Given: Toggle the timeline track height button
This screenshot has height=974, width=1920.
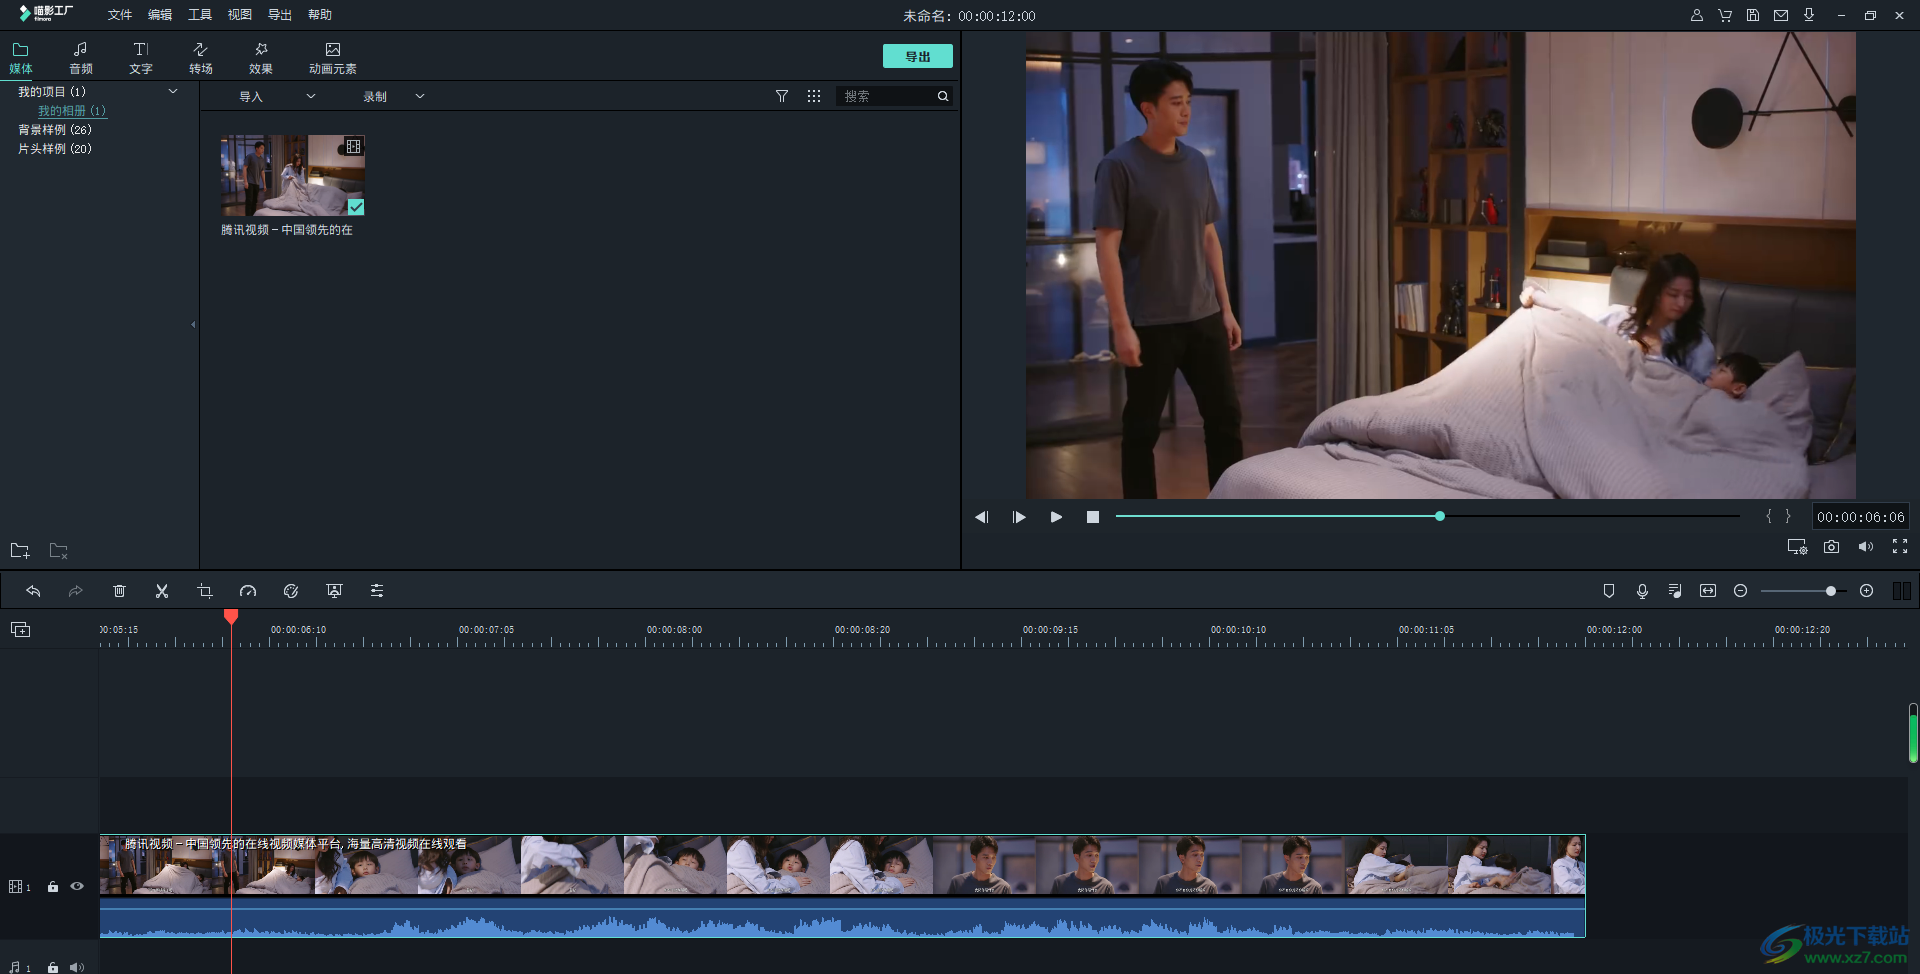Looking at the screenshot, I should 1901,591.
